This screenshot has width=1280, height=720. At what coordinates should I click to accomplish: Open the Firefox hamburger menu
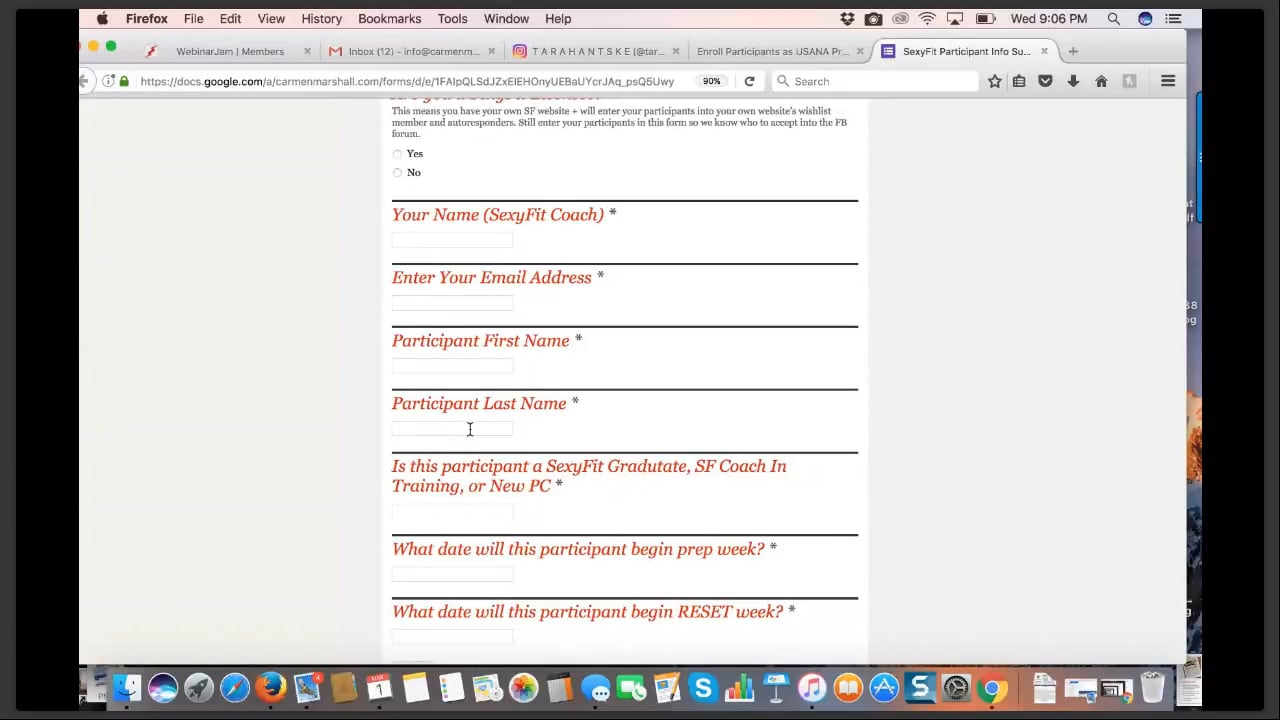pyautogui.click(x=1168, y=81)
